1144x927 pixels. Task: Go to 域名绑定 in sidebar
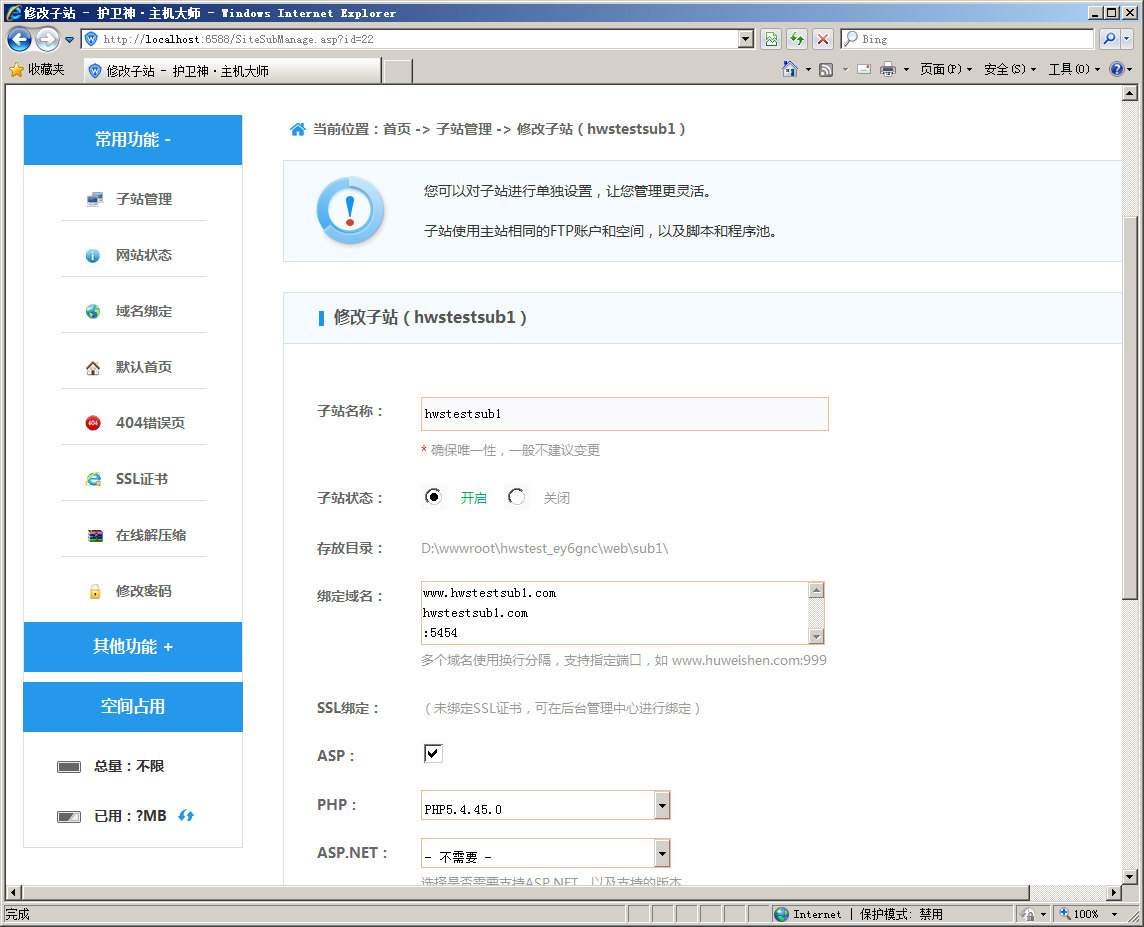point(143,311)
